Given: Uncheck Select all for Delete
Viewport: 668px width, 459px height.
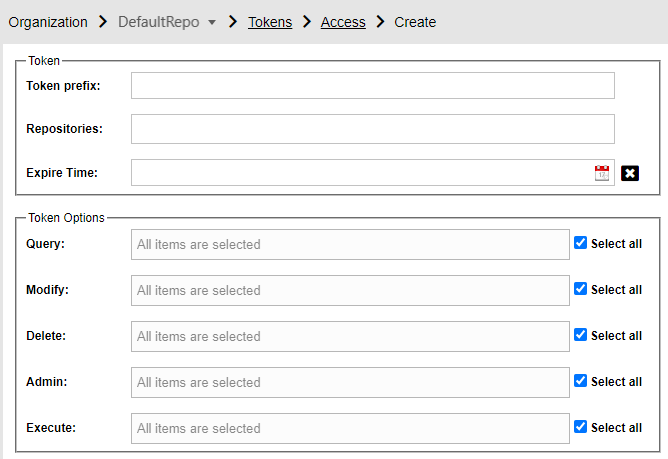Looking at the screenshot, I should click(580, 335).
